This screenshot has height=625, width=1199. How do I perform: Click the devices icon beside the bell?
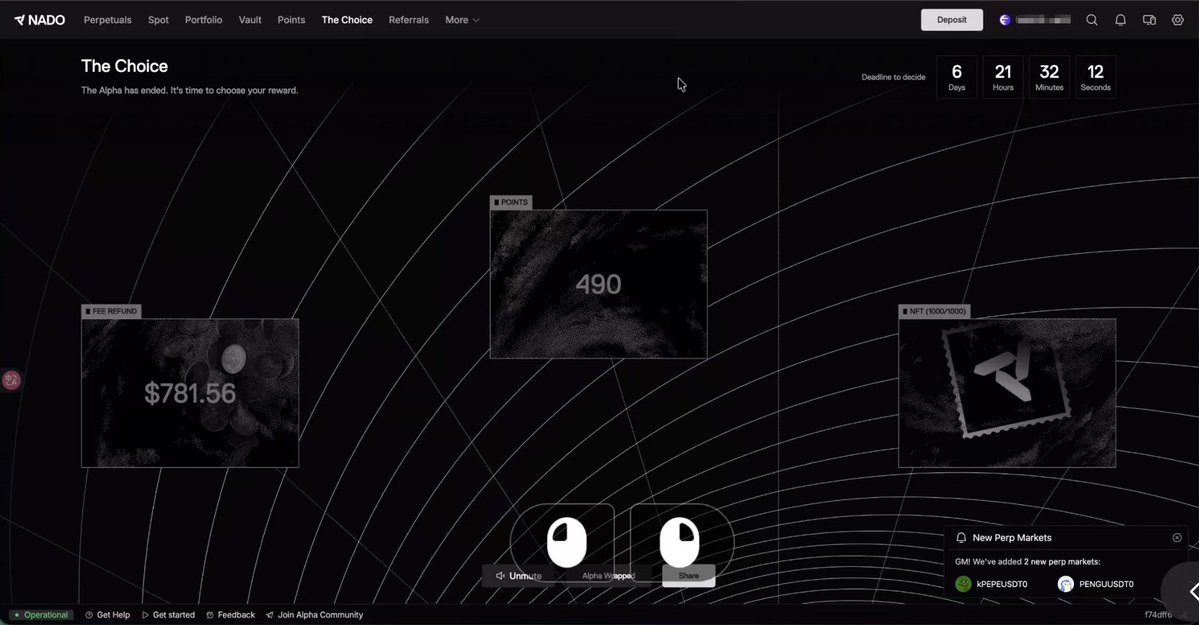[1149, 20]
